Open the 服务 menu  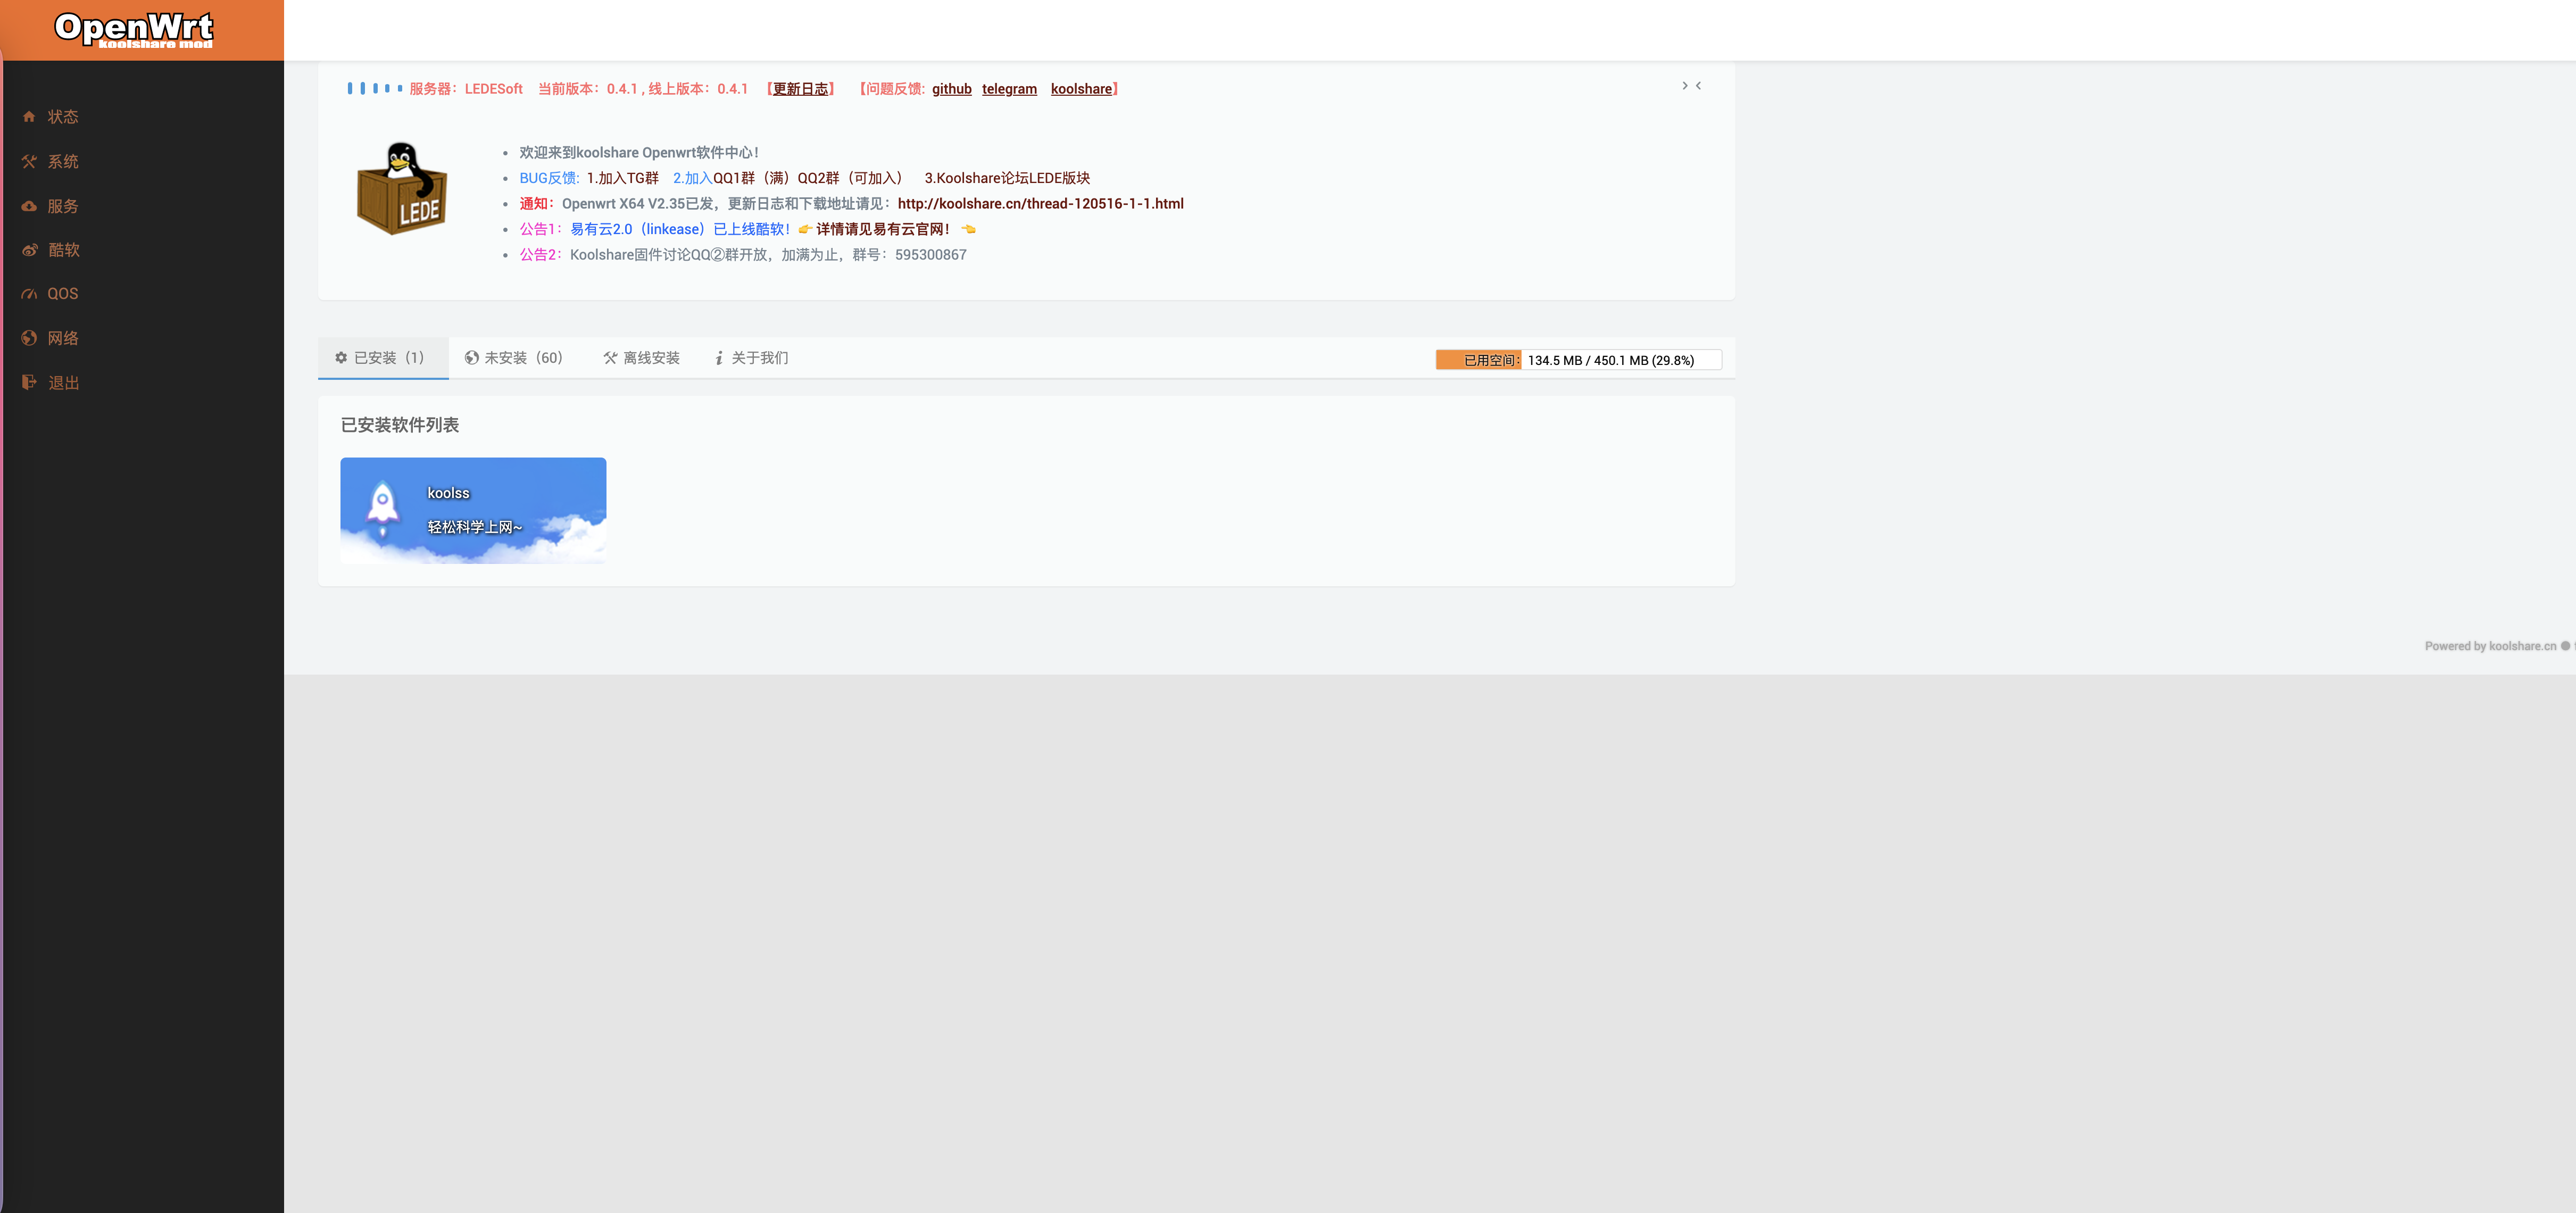[63, 206]
